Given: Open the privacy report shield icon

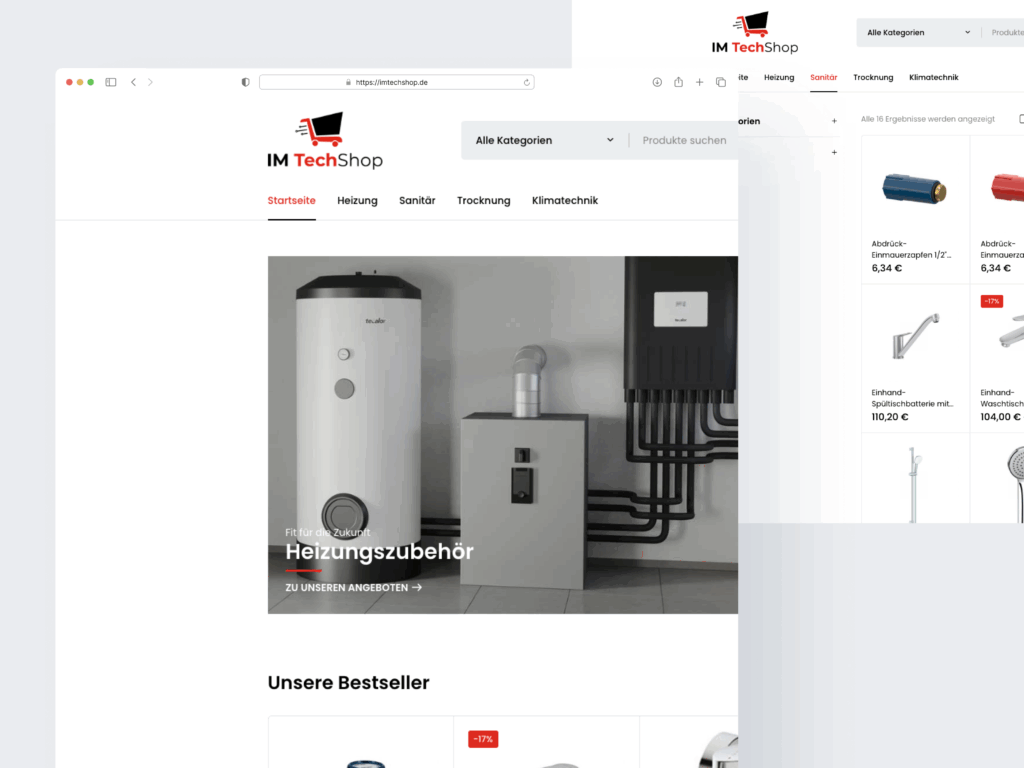Looking at the screenshot, I should click(x=246, y=82).
